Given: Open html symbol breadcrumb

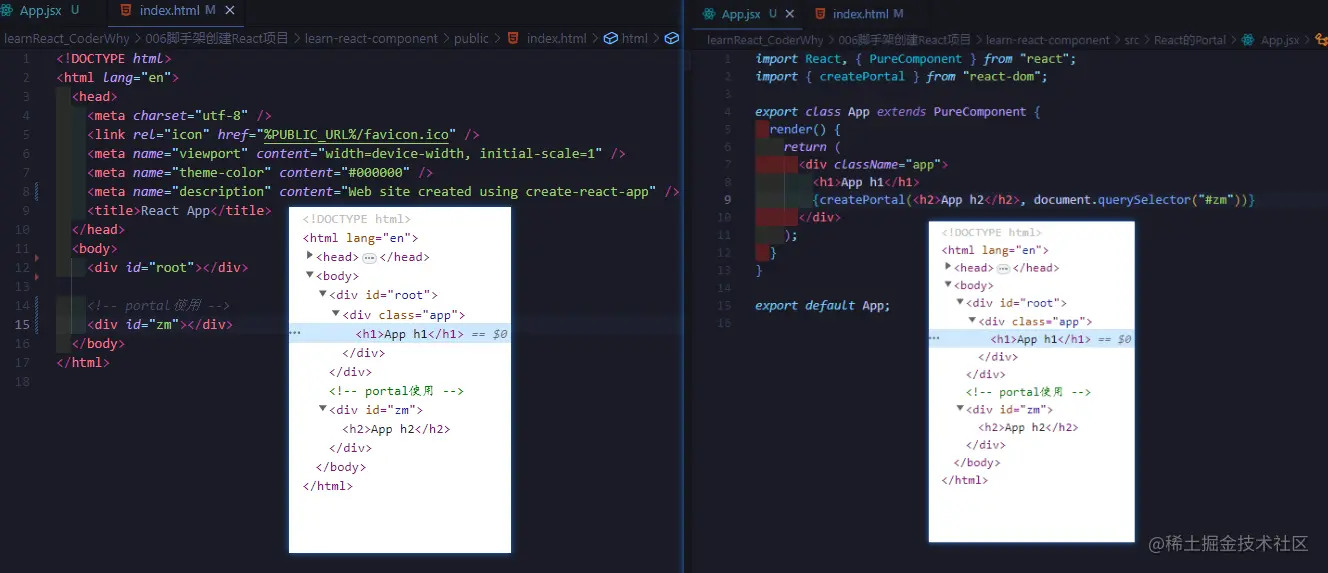Looking at the screenshot, I should click(x=635, y=39).
